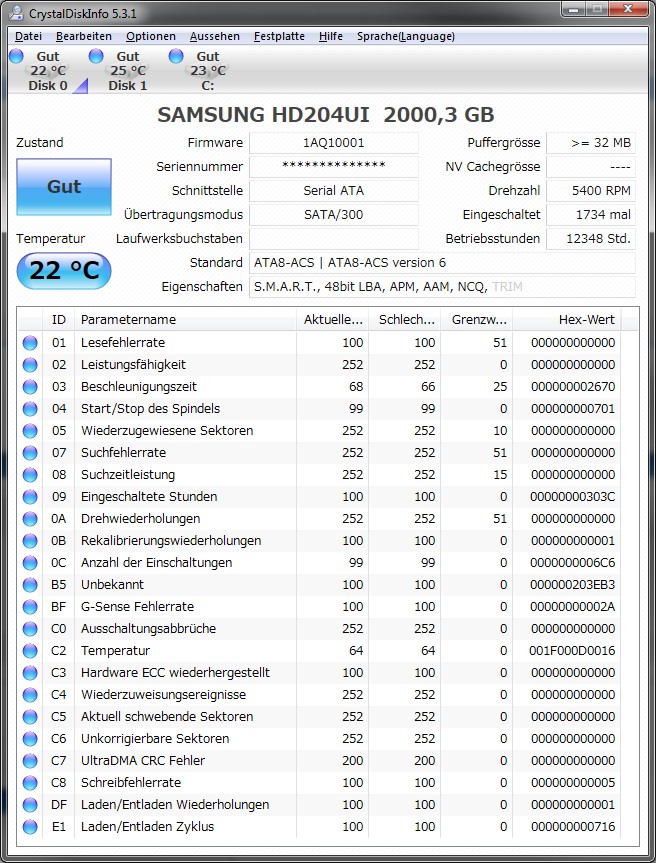Click the Disk 0 blue status orb

[x=17, y=56]
